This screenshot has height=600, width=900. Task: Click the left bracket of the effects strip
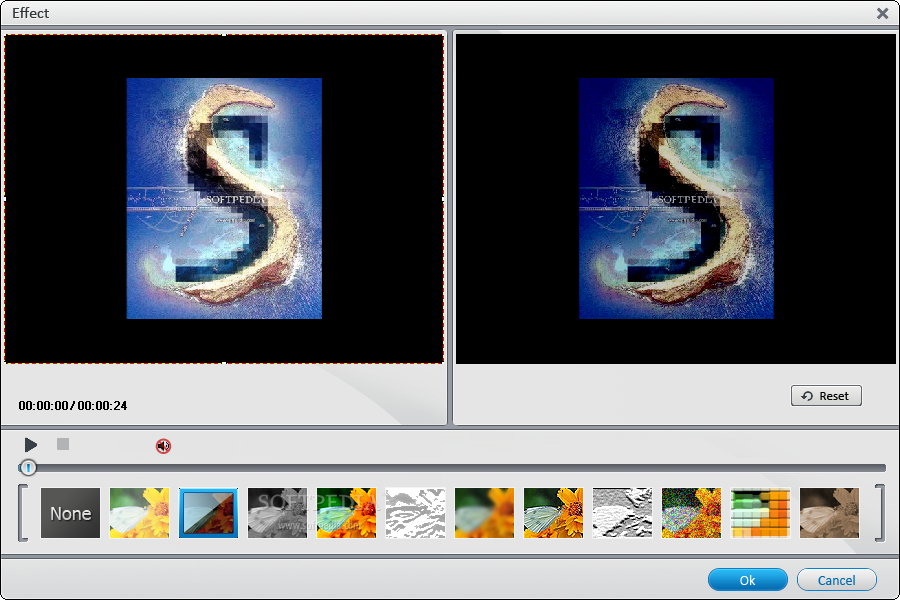(x=23, y=513)
